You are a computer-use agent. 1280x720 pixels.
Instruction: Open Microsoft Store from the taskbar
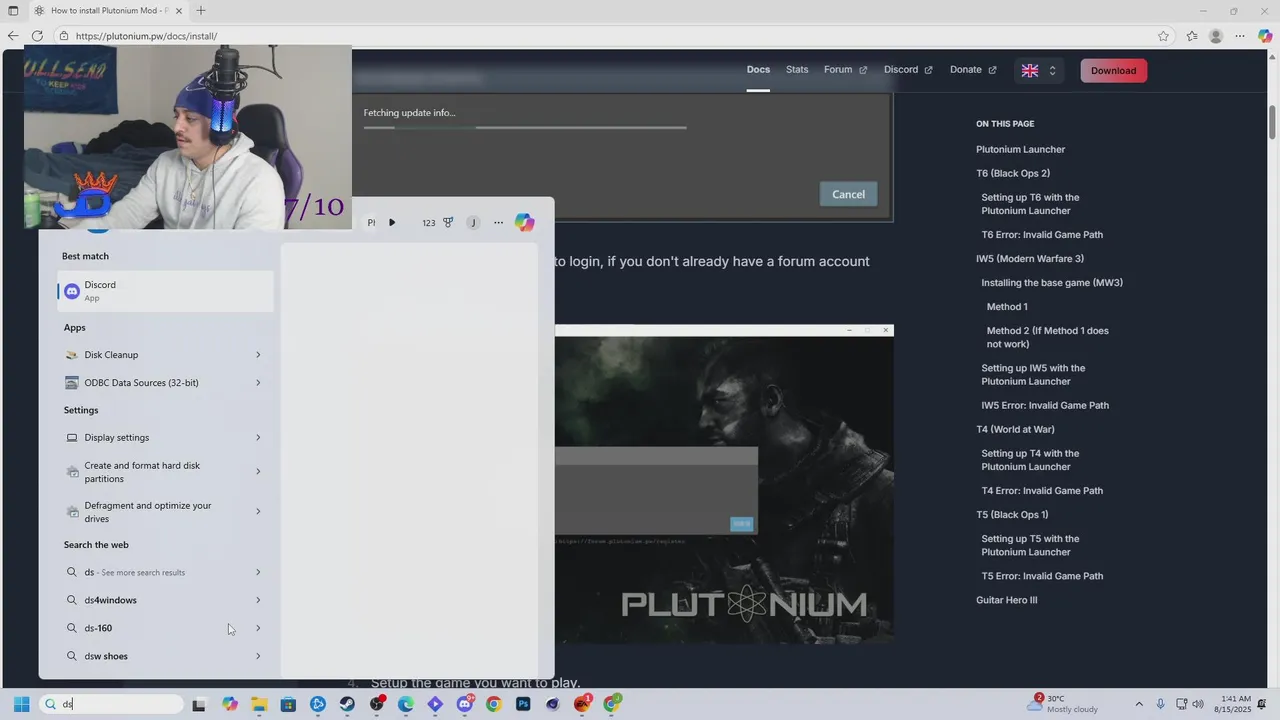[x=288, y=704]
